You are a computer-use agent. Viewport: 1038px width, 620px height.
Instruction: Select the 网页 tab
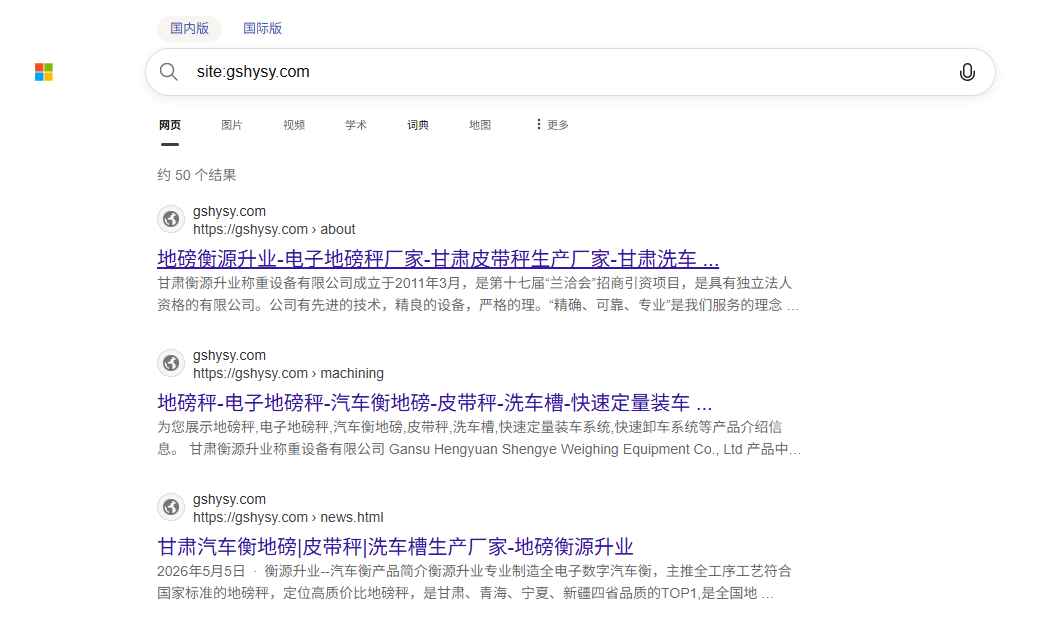(169, 124)
